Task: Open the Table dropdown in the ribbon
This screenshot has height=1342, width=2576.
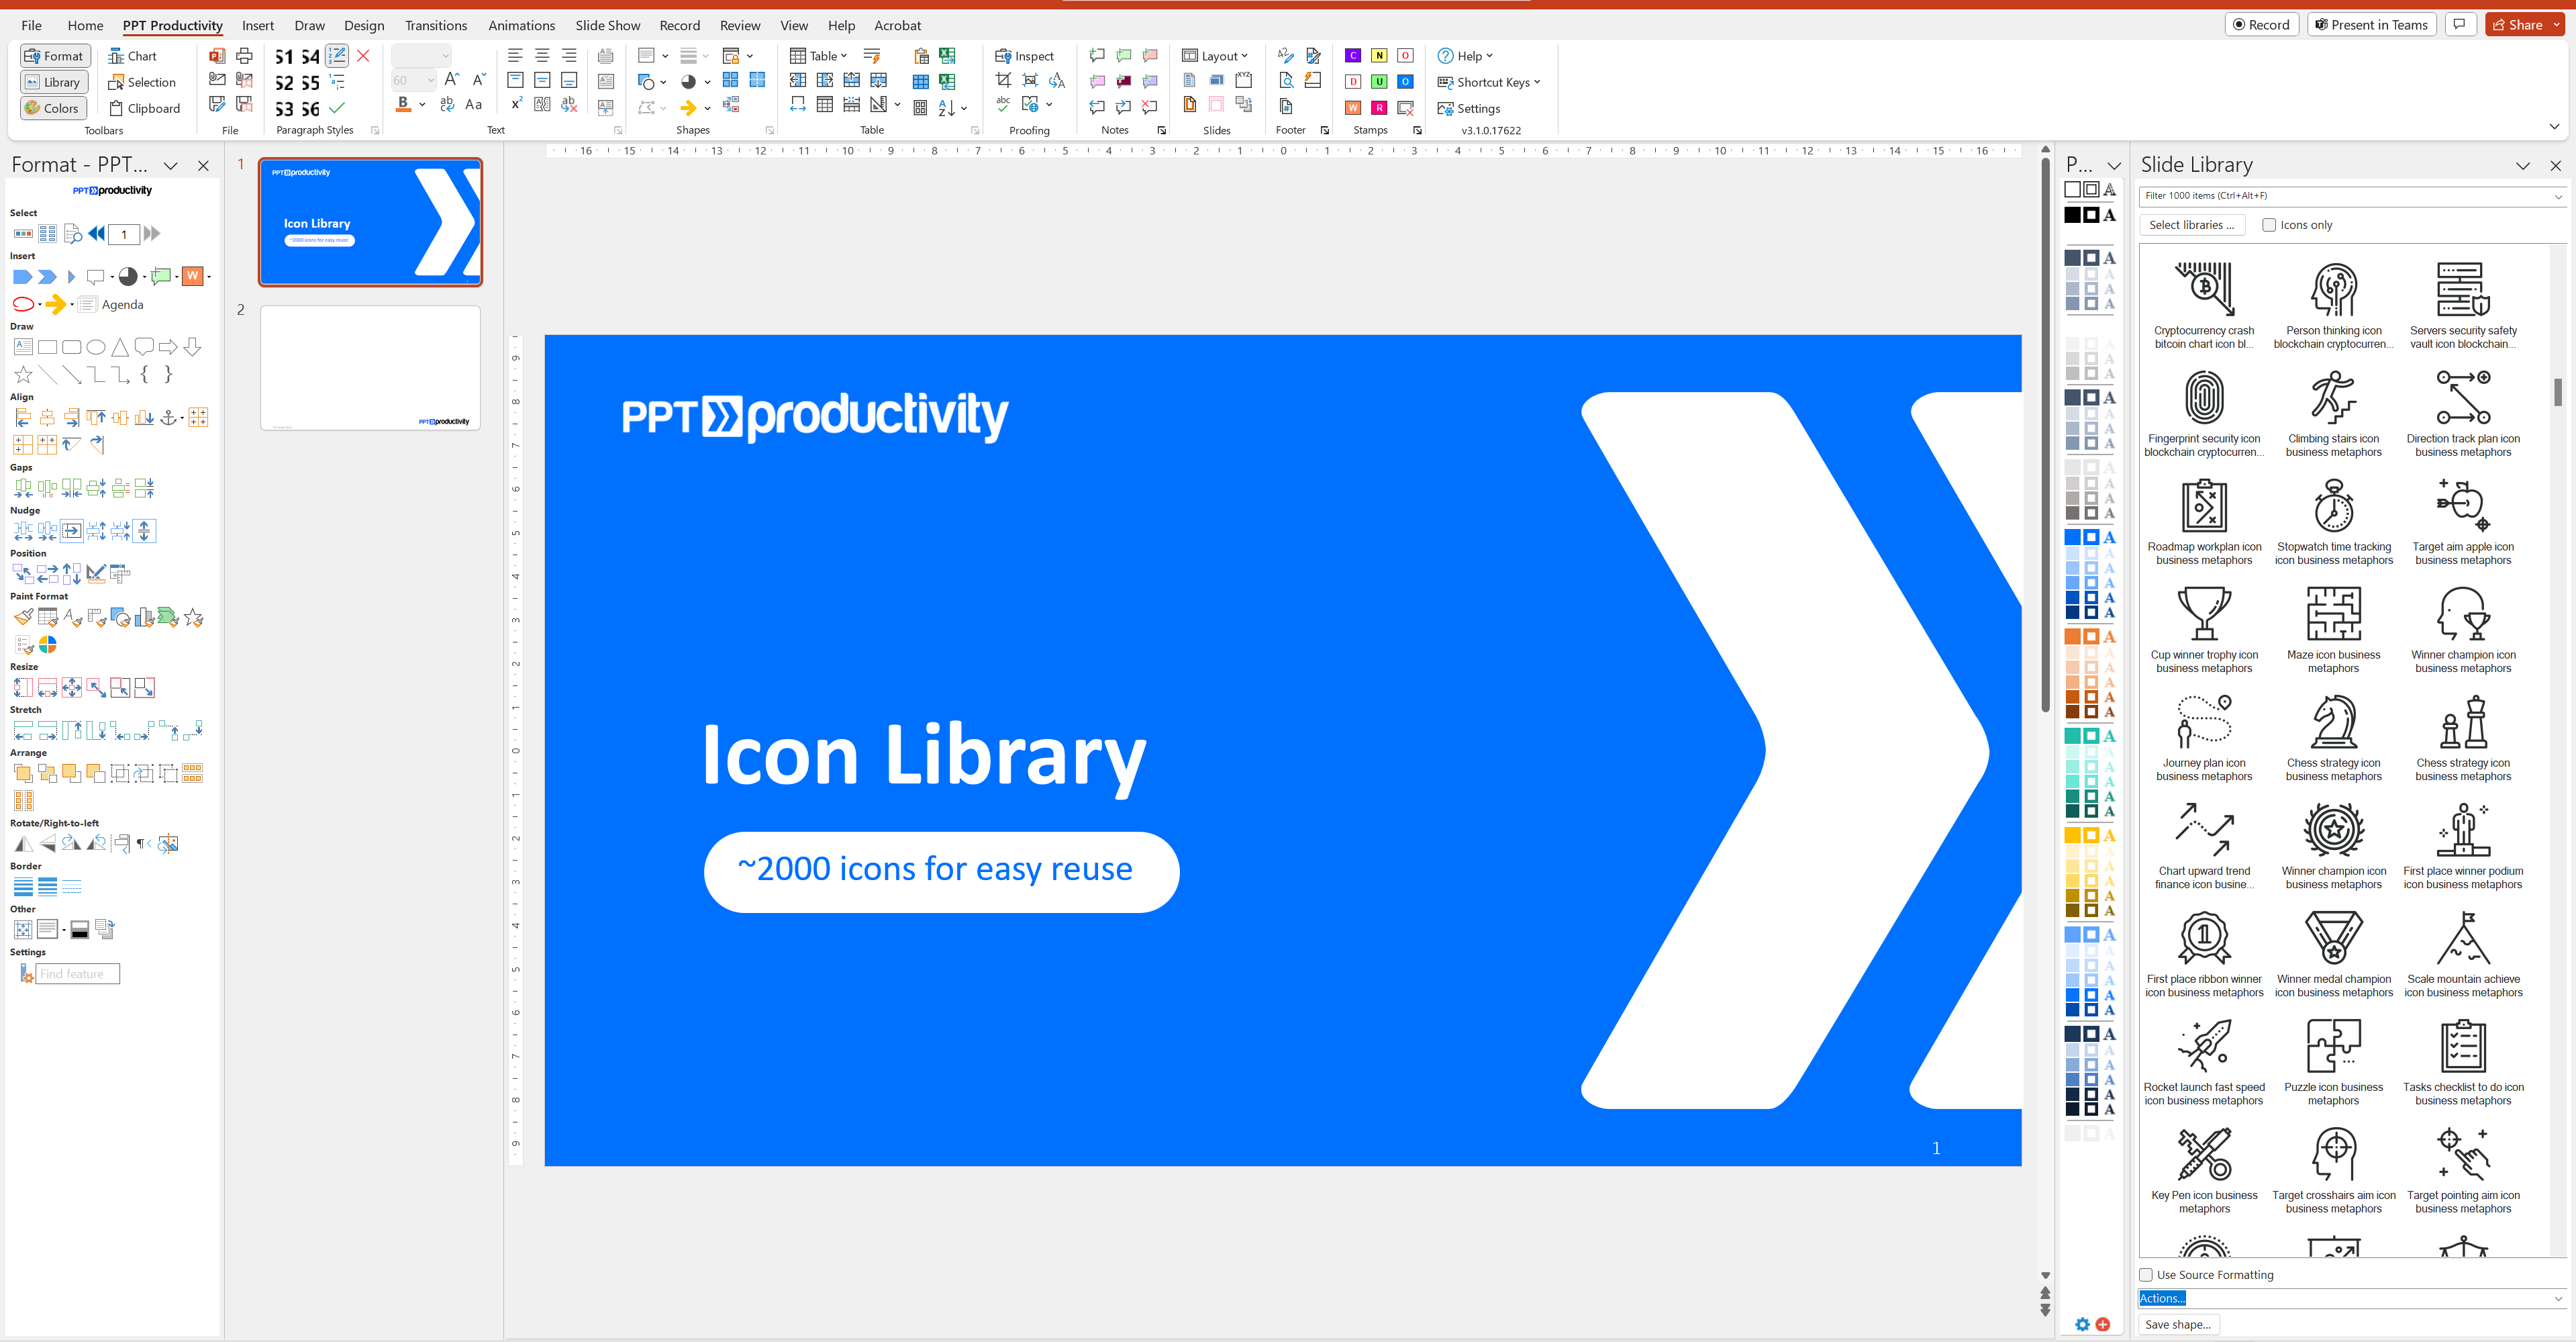Action: tap(818, 56)
